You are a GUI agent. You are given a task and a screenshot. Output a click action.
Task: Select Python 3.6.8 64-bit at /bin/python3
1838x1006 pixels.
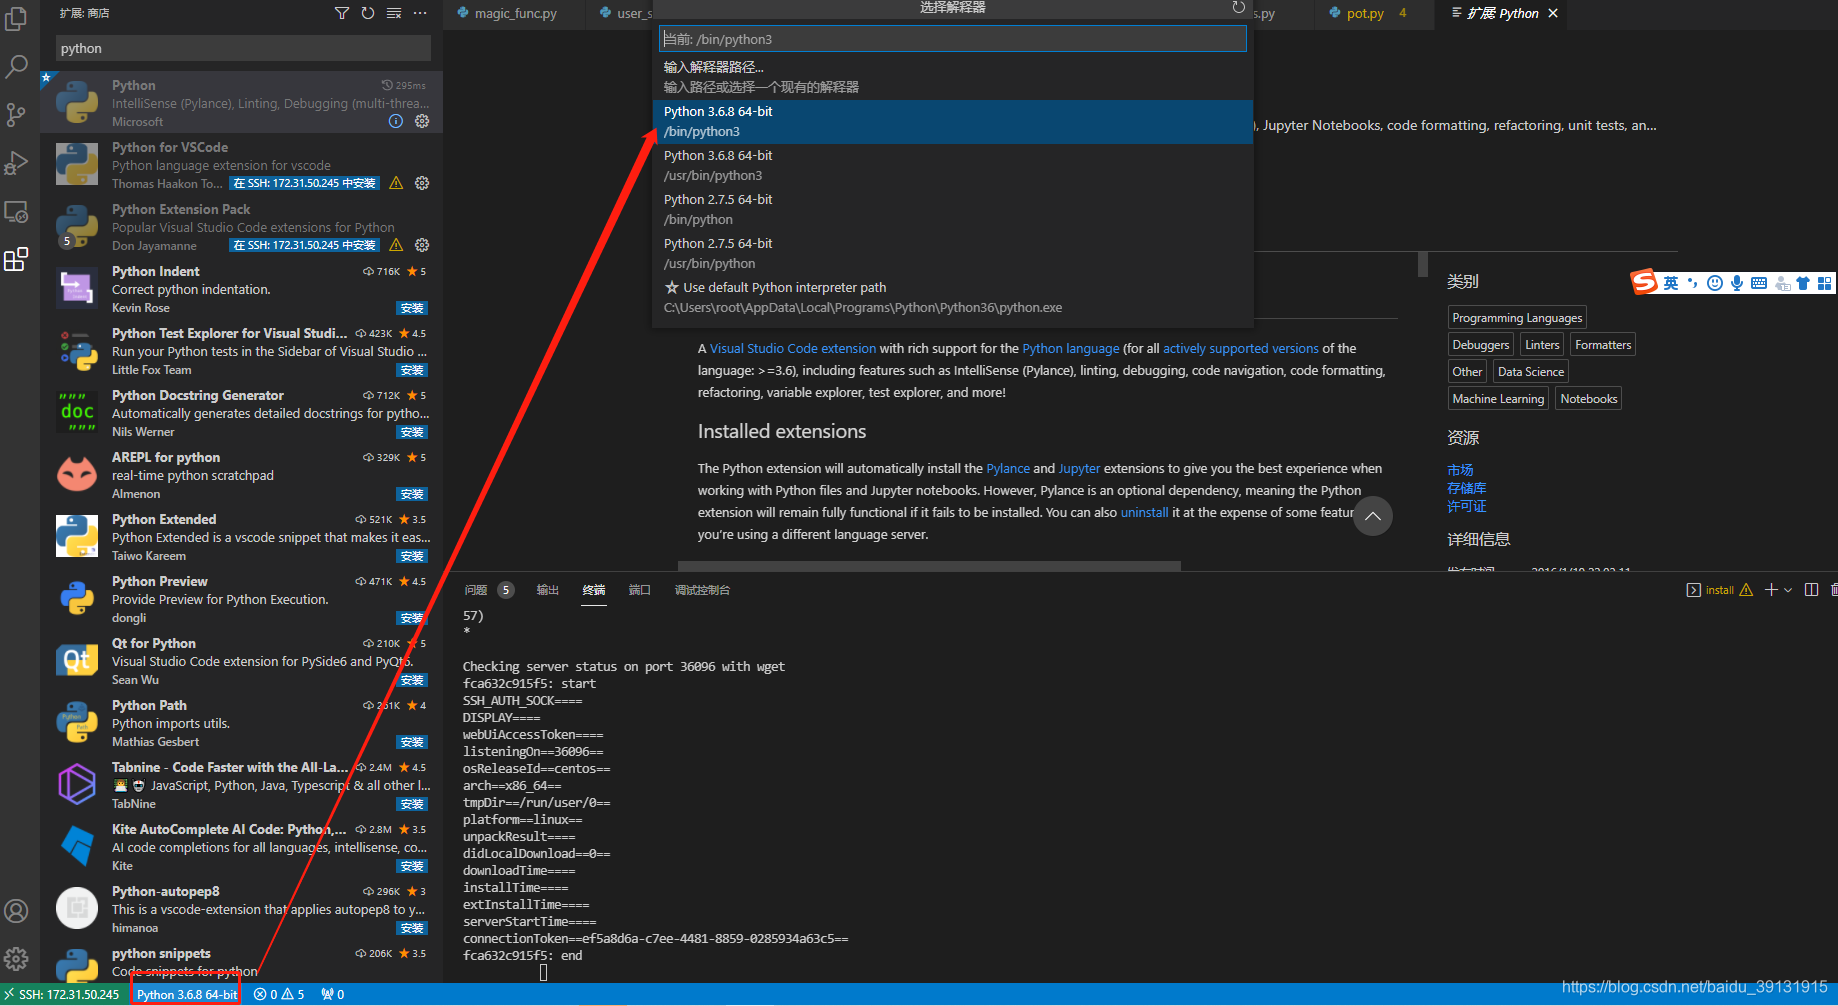pos(953,122)
